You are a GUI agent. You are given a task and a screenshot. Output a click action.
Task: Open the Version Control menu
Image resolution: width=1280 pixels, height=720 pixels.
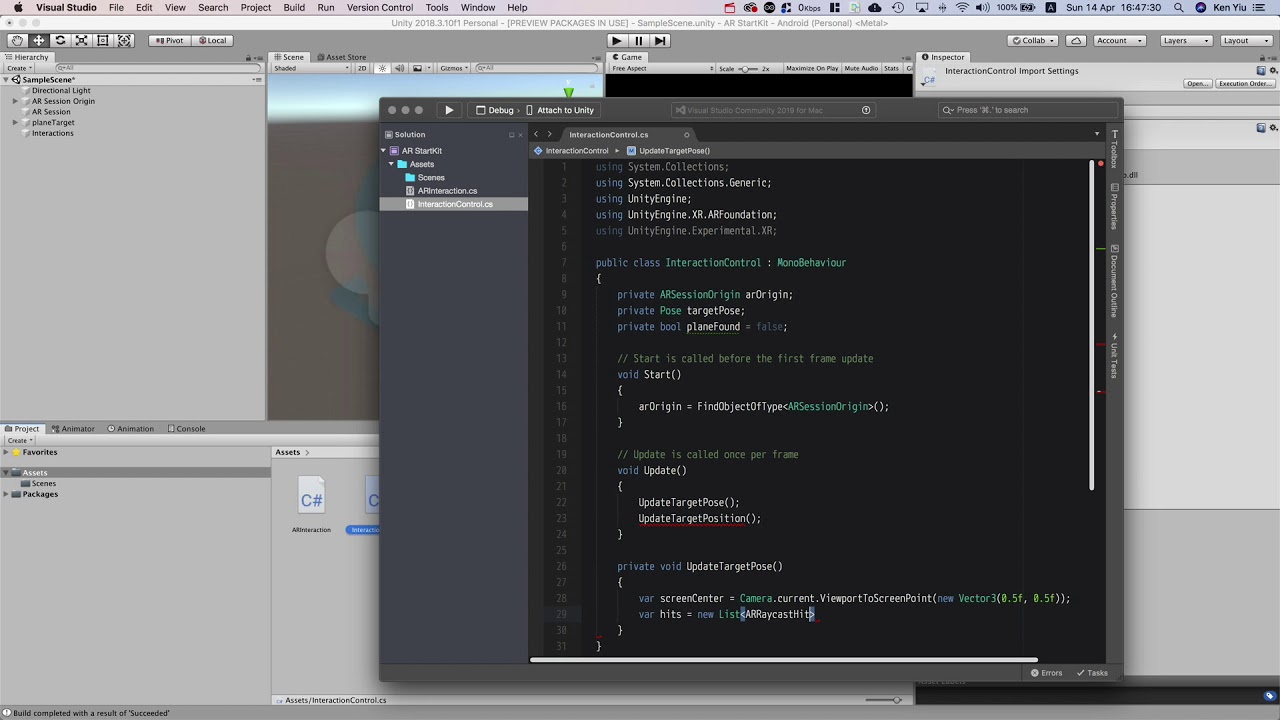[380, 7]
